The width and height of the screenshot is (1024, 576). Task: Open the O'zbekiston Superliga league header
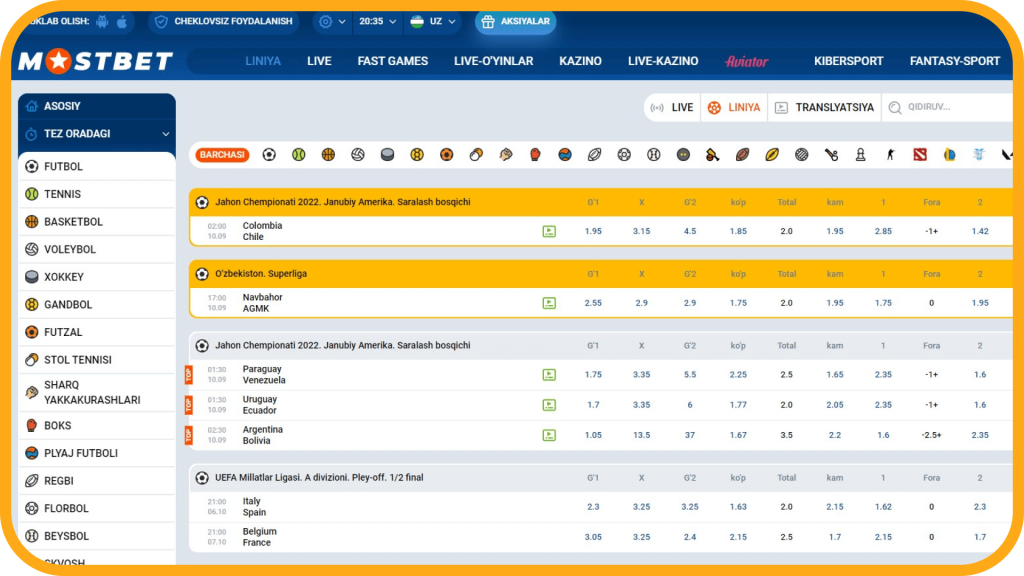(261, 274)
